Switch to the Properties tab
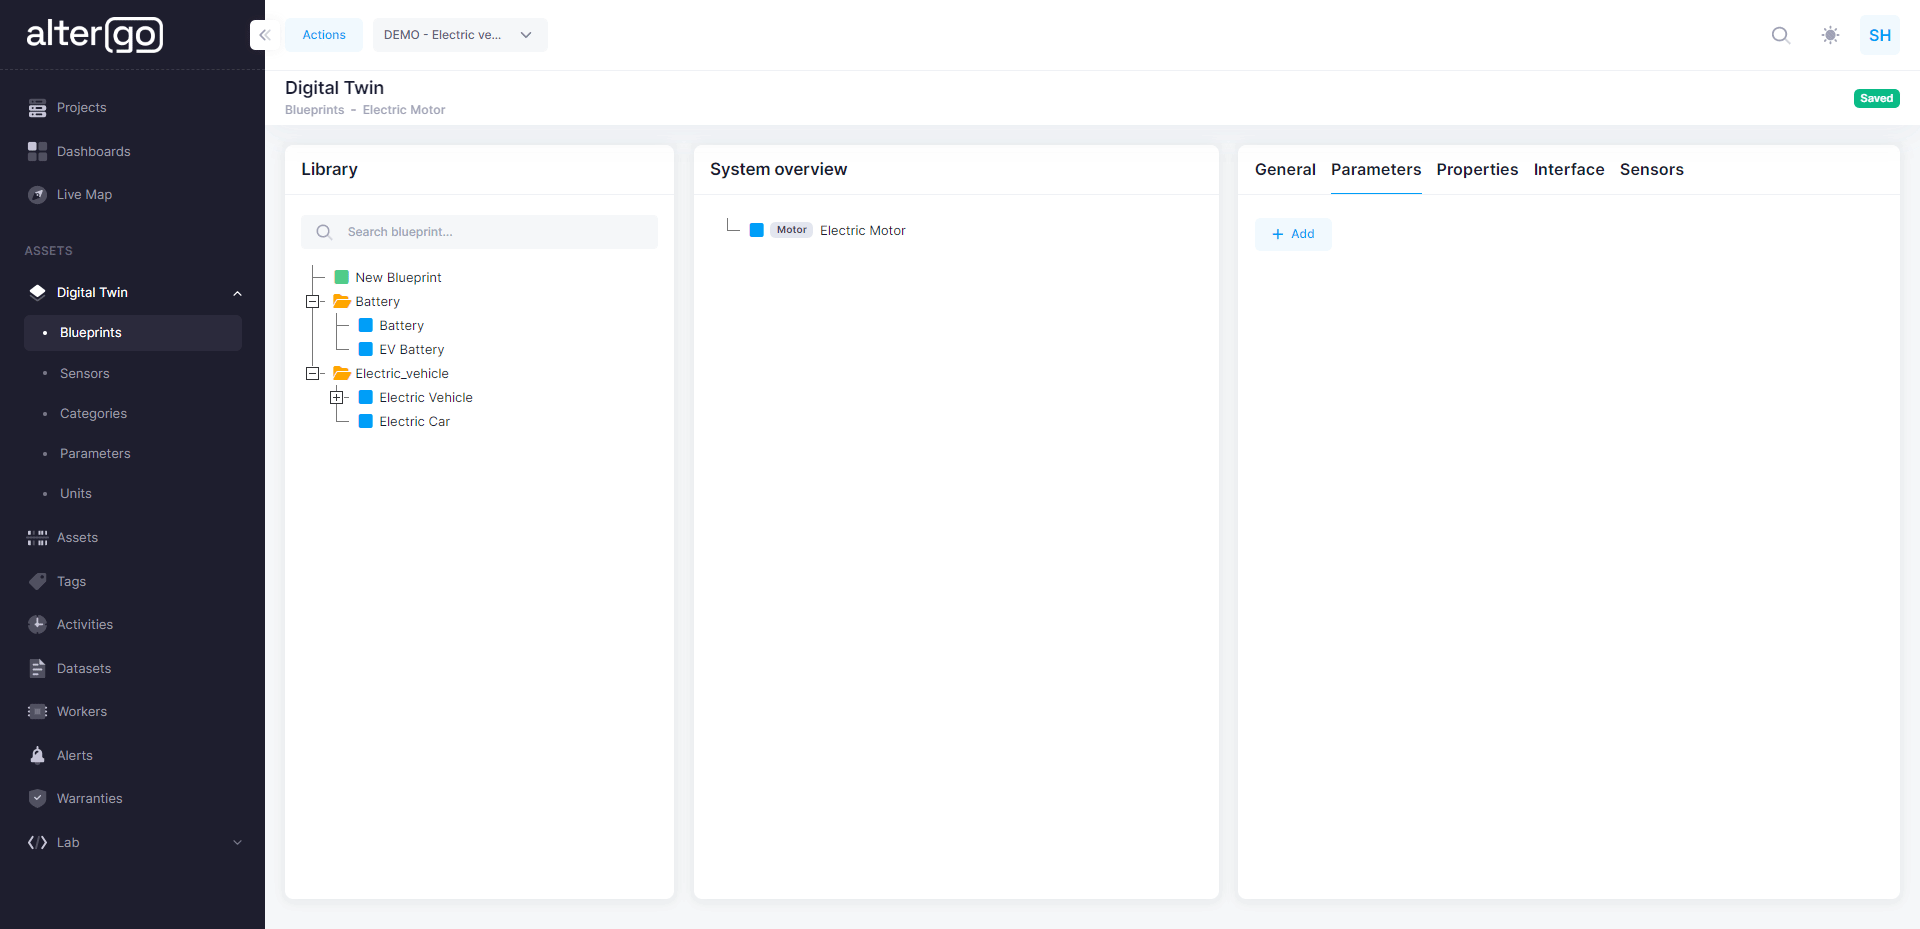Image resolution: width=1920 pixels, height=929 pixels. tap(1477, 170)
